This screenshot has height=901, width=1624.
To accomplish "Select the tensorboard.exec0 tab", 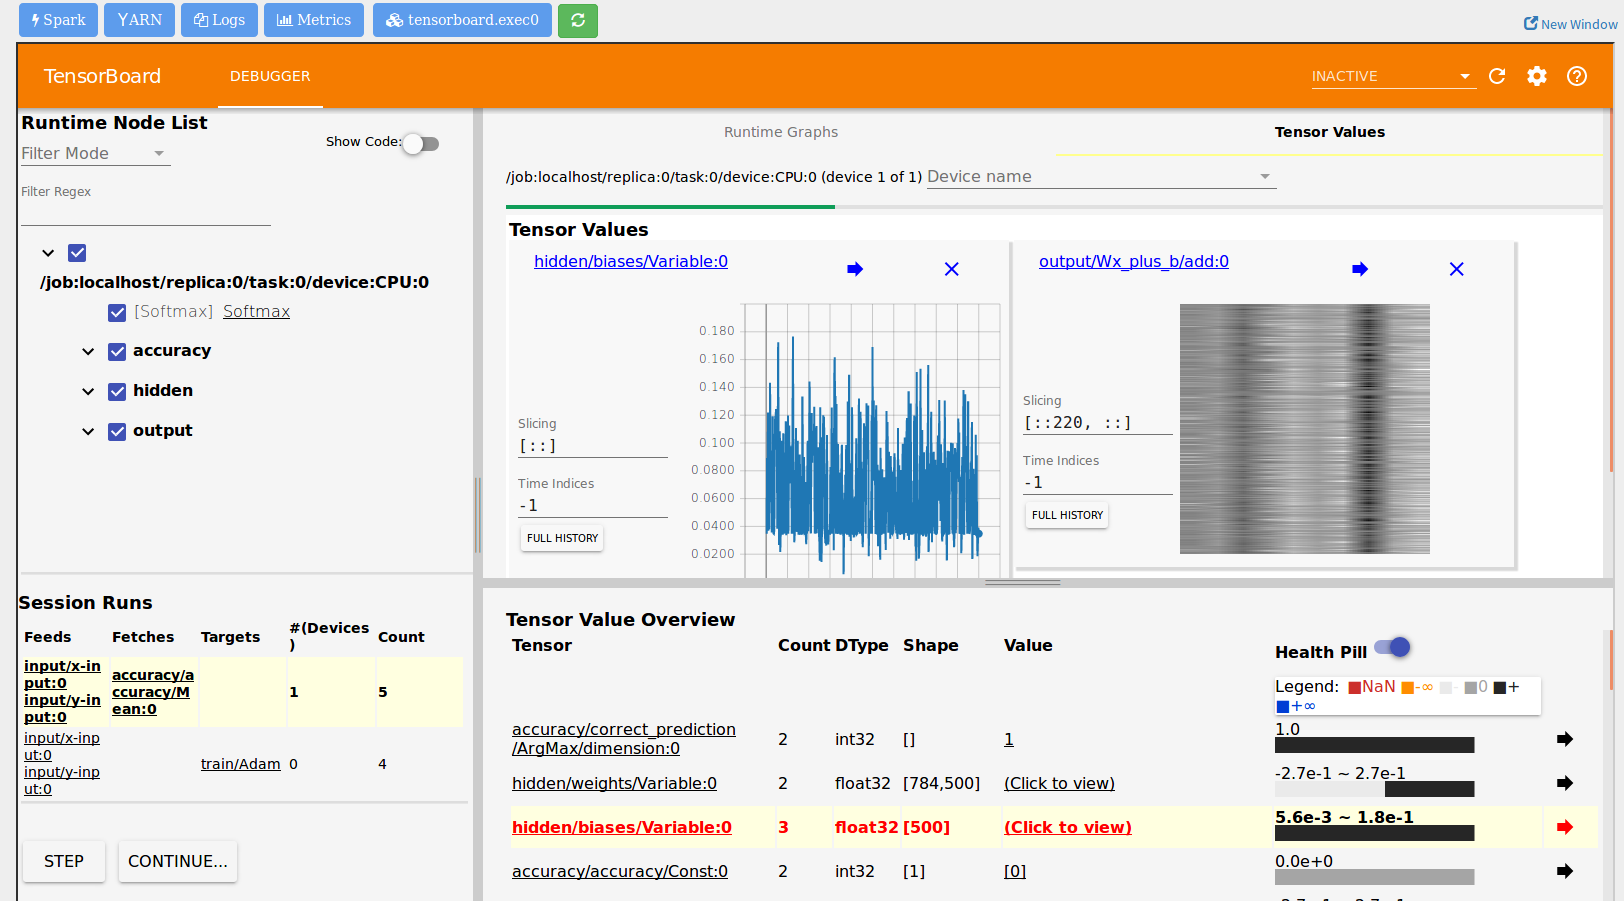I will (462, 20).
